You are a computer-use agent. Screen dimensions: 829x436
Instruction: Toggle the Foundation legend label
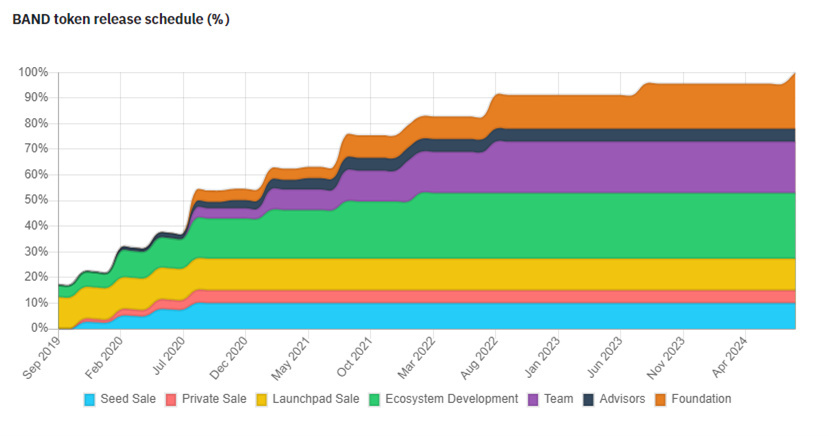click(x=701, y=399)
